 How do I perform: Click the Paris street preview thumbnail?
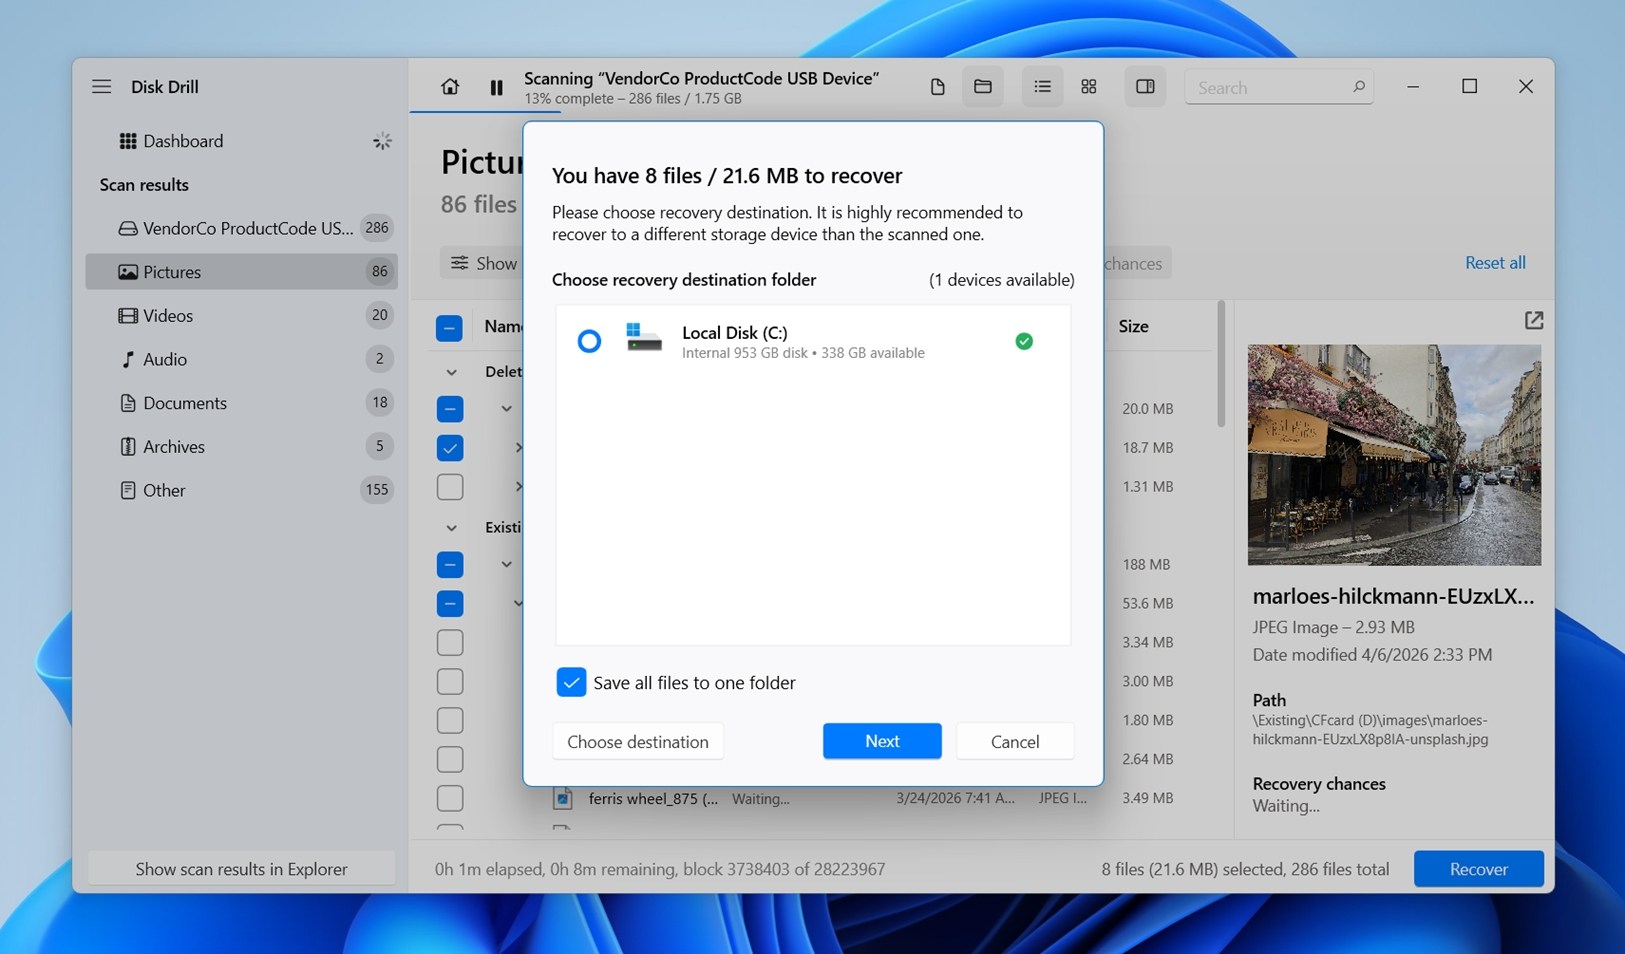1394,455
